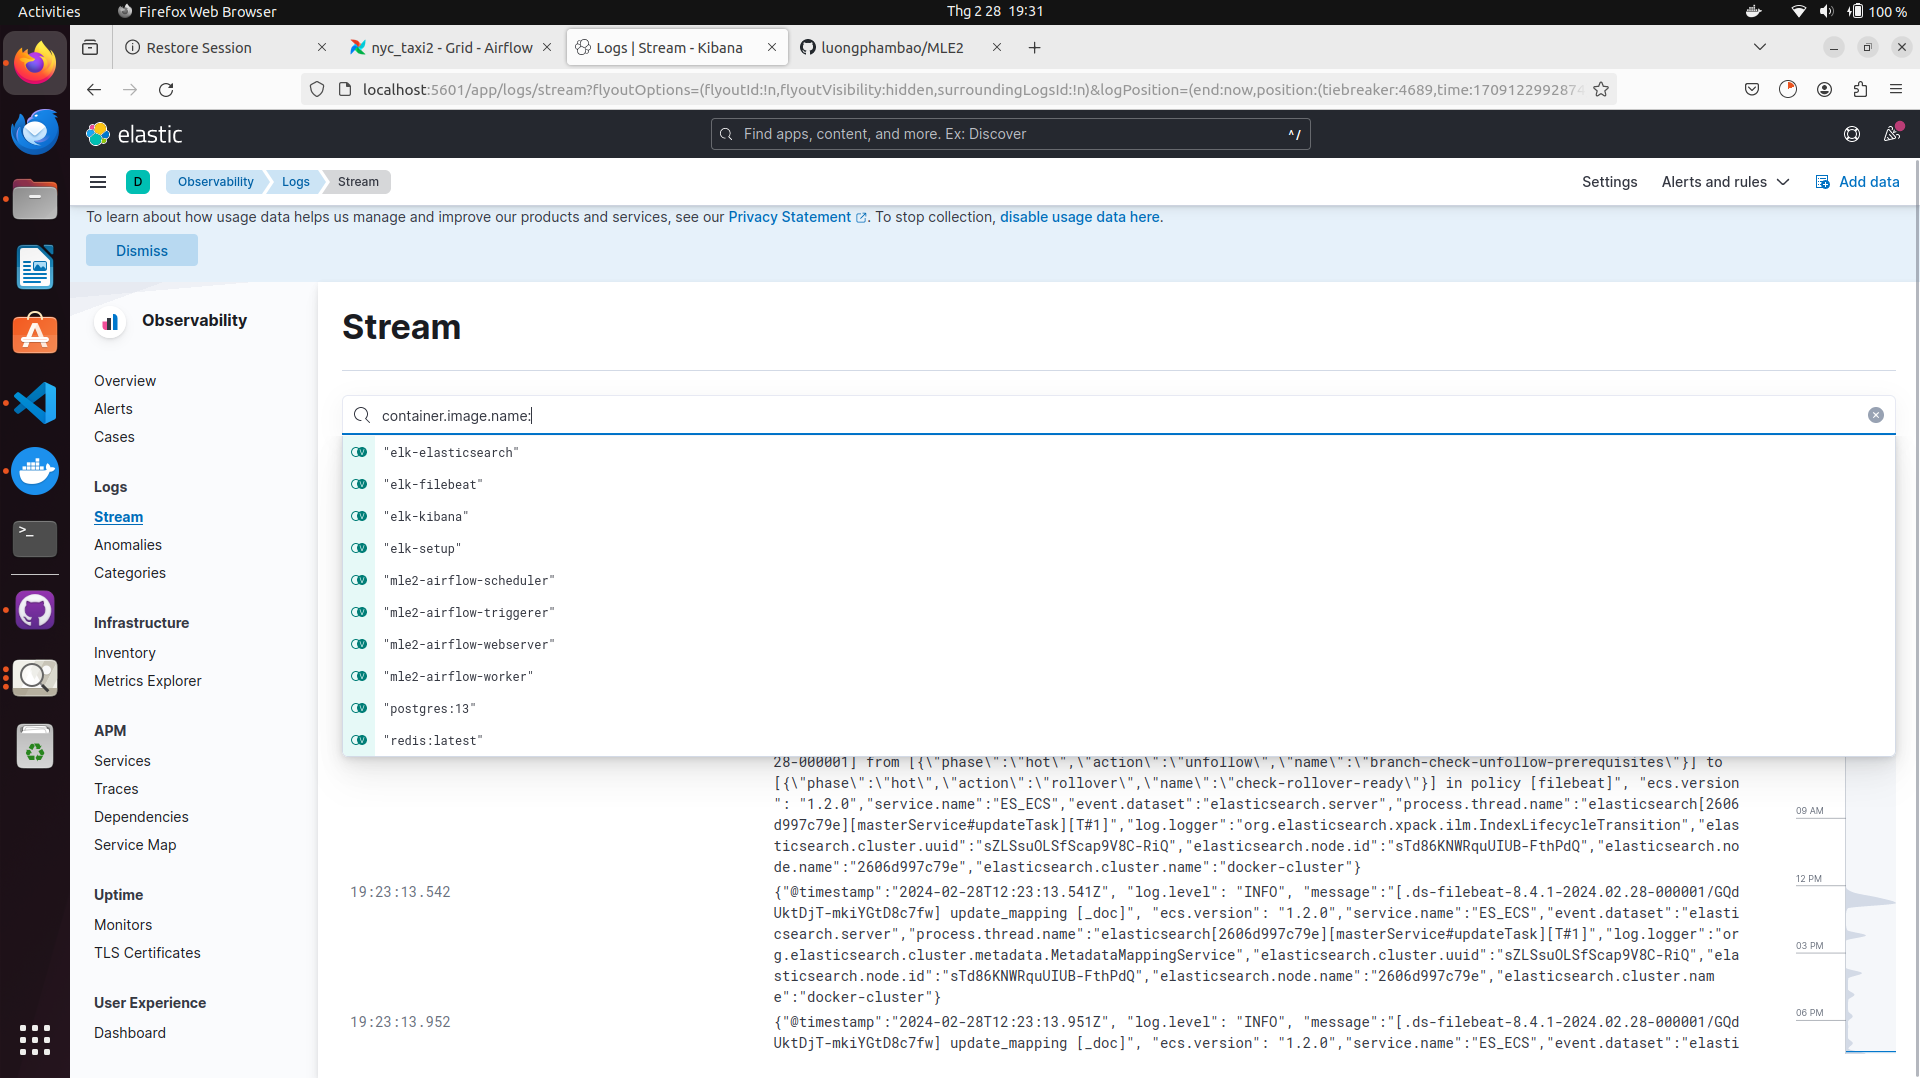Select "elk-kibana" suggestion
The height and width of the screenshot is (1078, 1920).
point(1118,516)
